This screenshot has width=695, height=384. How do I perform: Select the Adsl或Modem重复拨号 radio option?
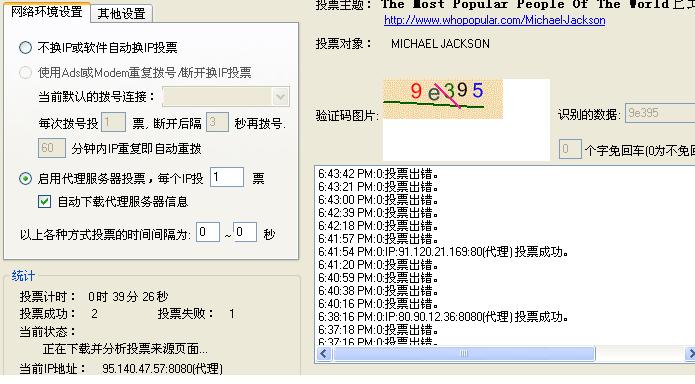[x=26, y=72]
